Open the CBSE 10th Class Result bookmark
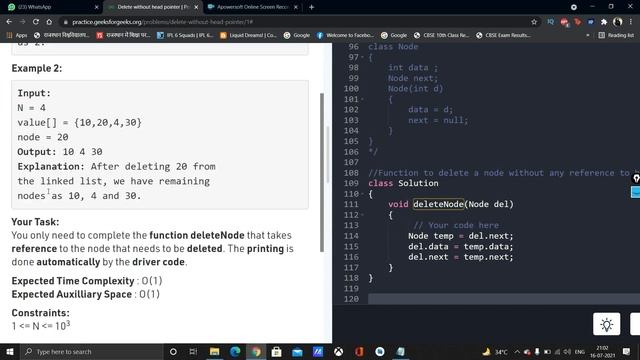 click(441, 35)
